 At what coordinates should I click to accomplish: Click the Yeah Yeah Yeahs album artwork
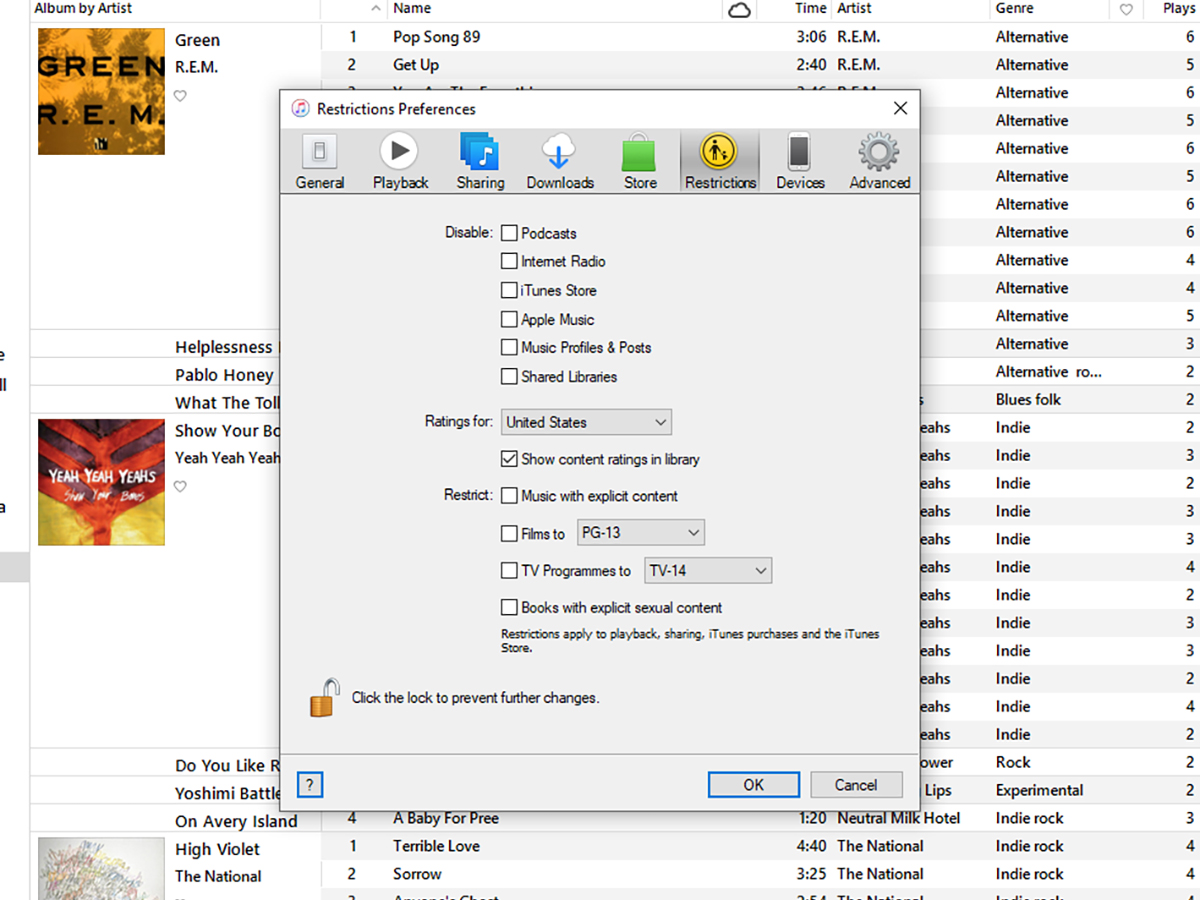pos(101,483)
